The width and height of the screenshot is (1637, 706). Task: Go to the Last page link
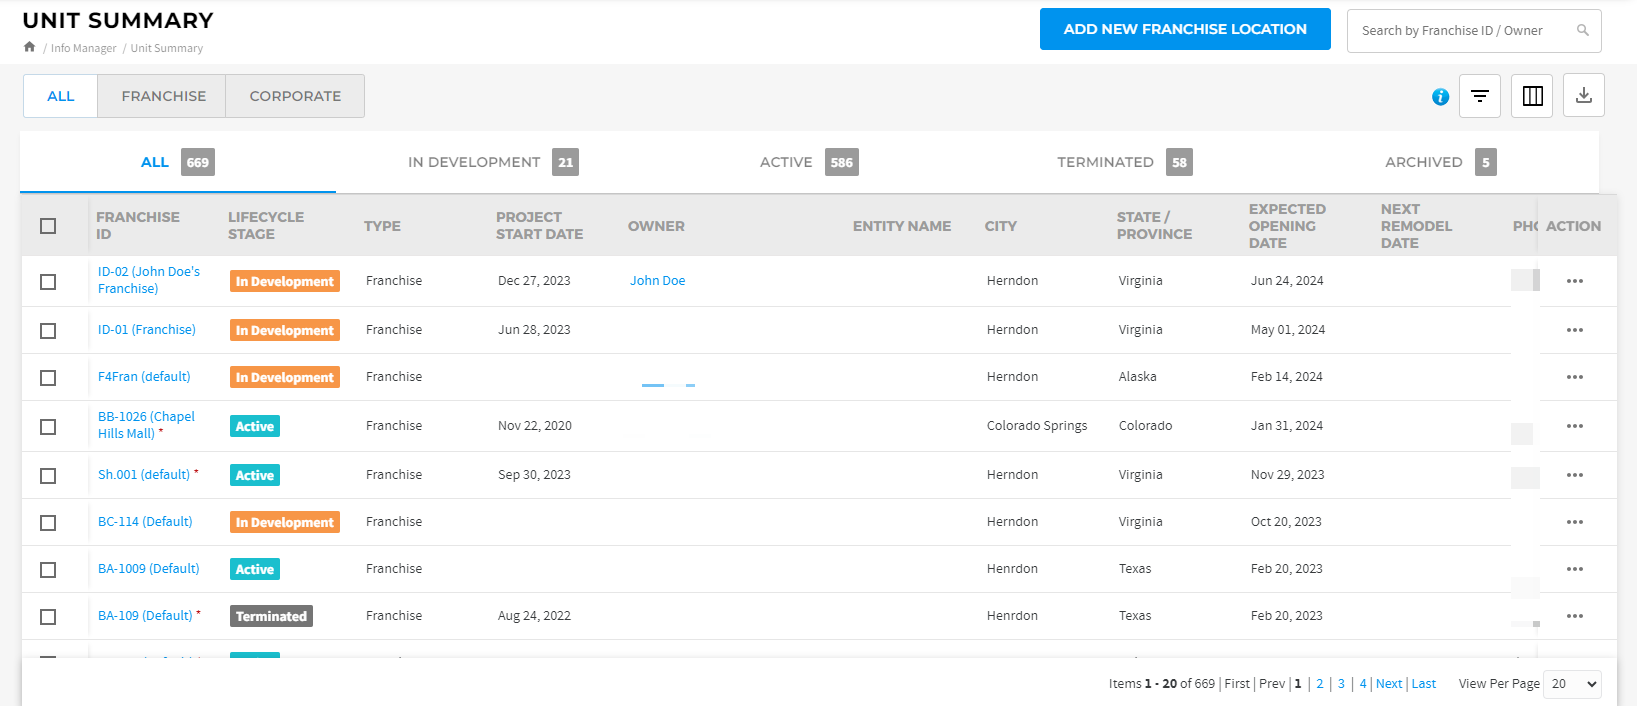(x=1423, y=684)
